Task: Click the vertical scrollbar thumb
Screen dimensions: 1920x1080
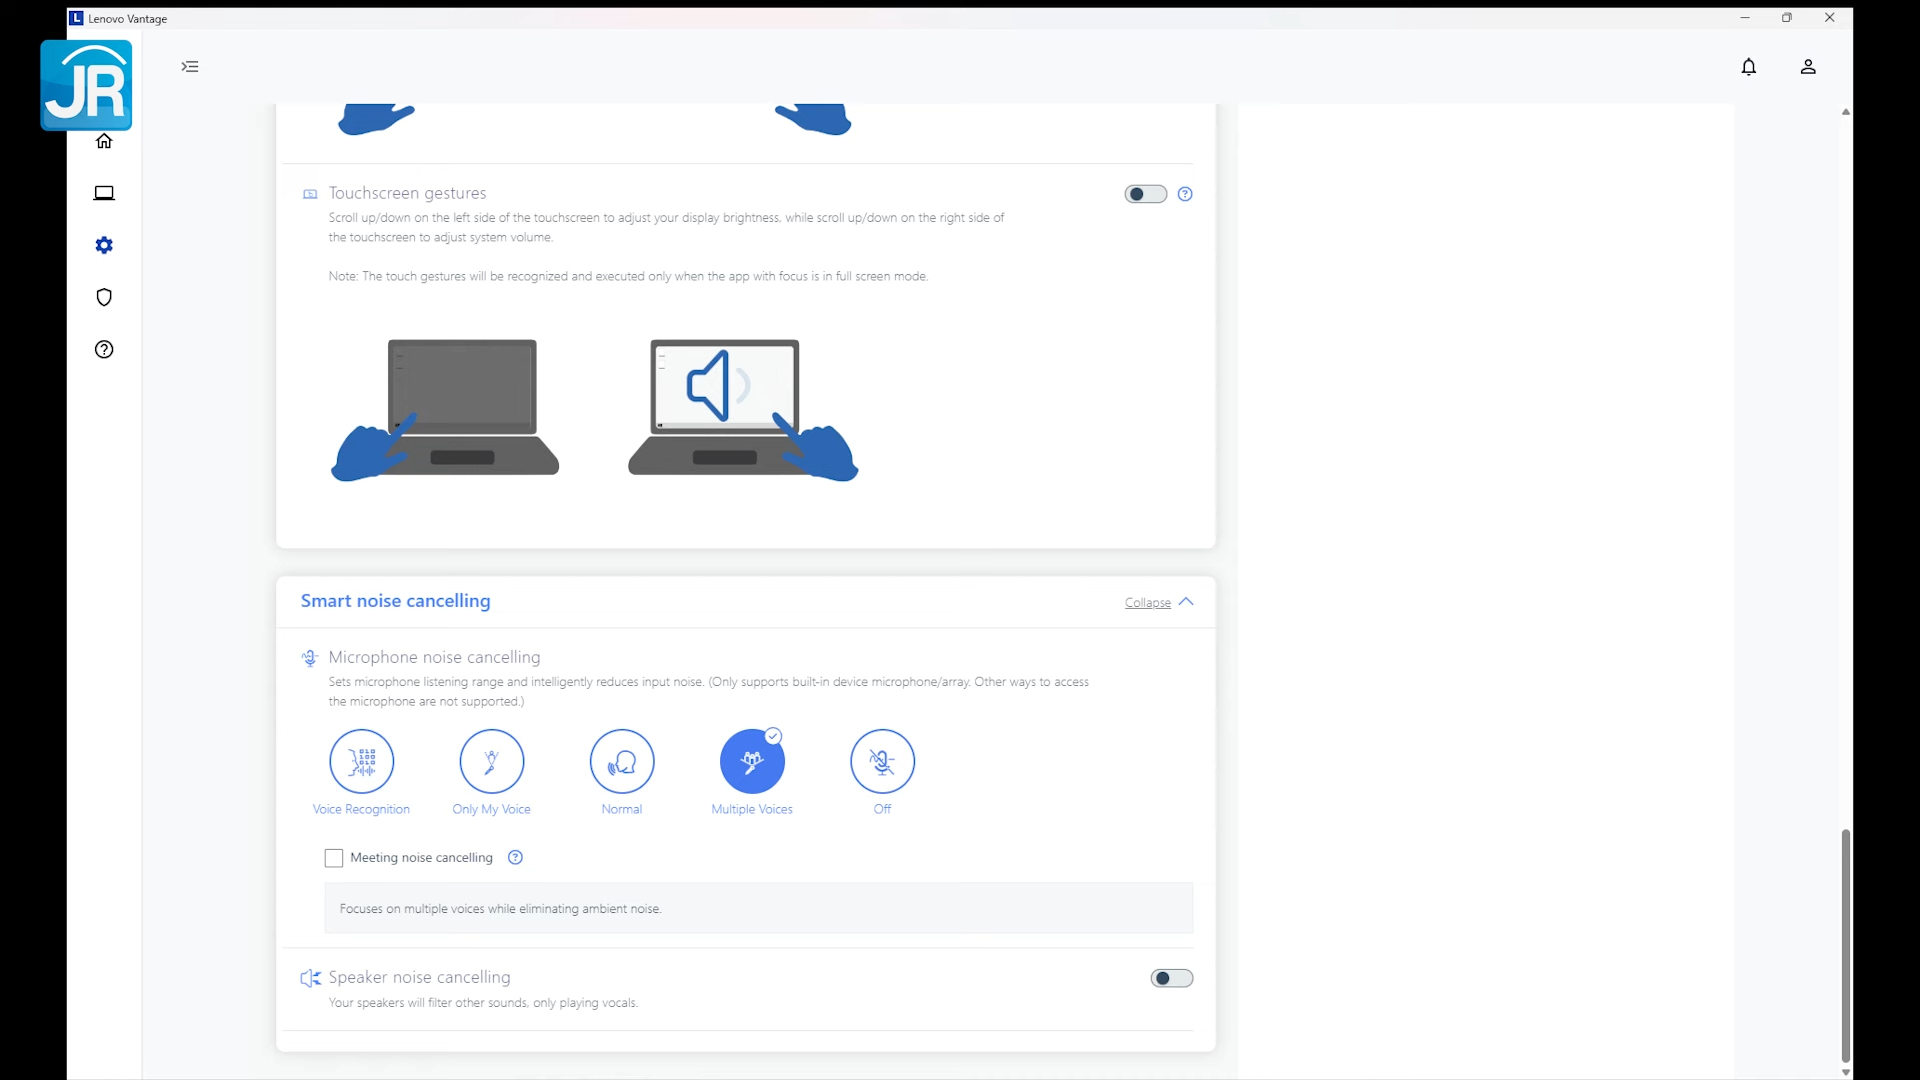Action: pos(1845,945)
